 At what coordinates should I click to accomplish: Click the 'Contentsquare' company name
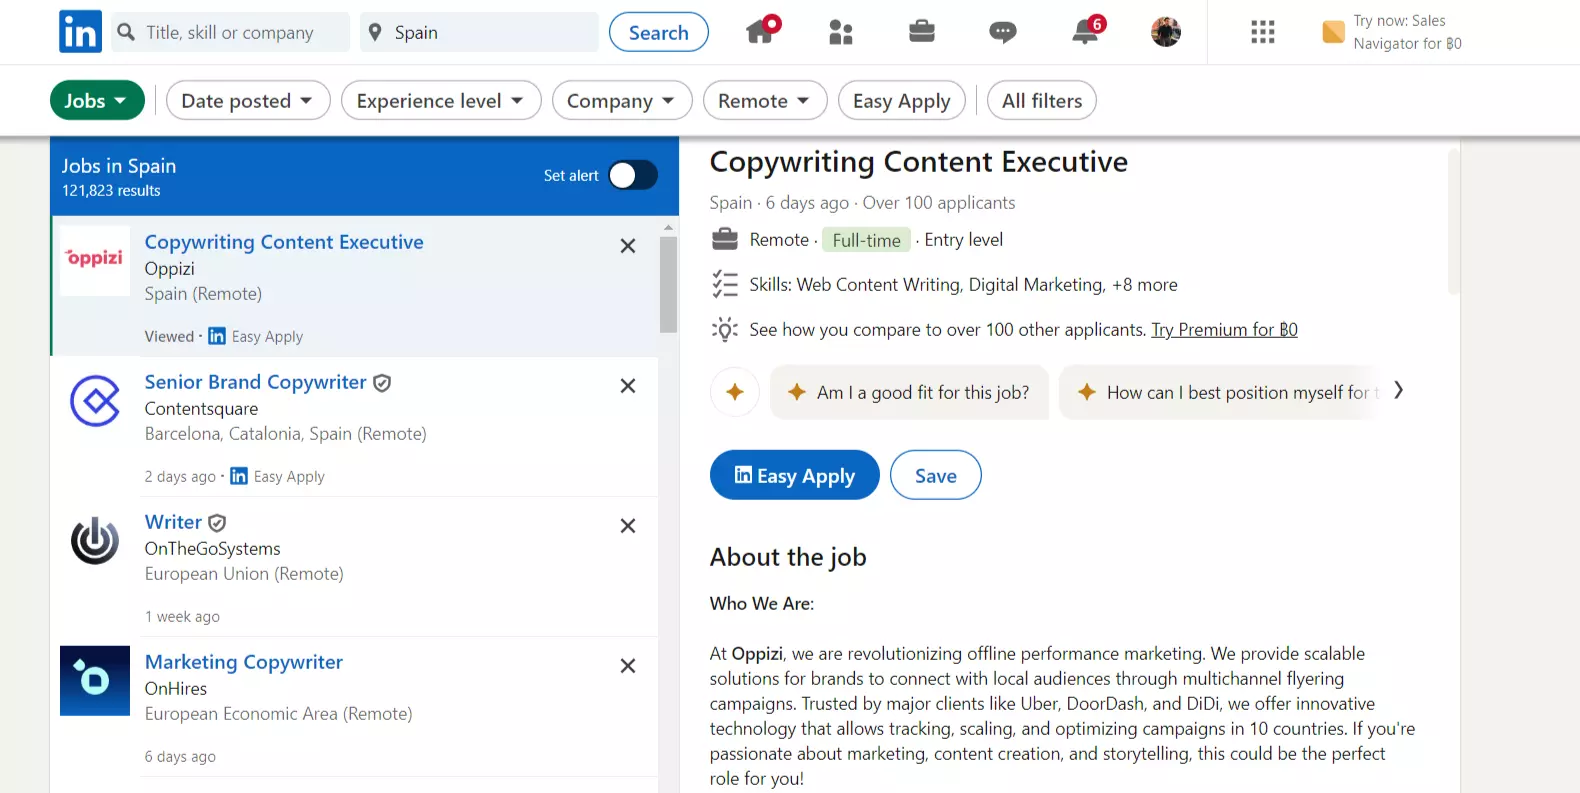[x=201, y=409]
